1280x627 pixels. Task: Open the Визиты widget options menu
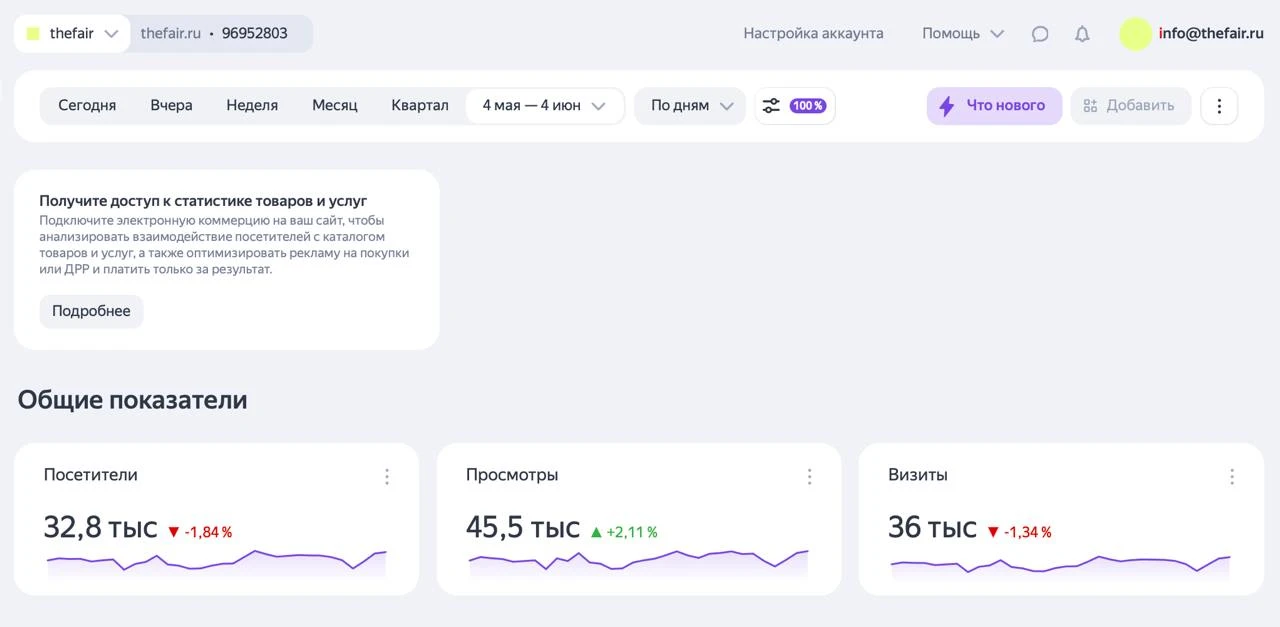pos(1231,477)
